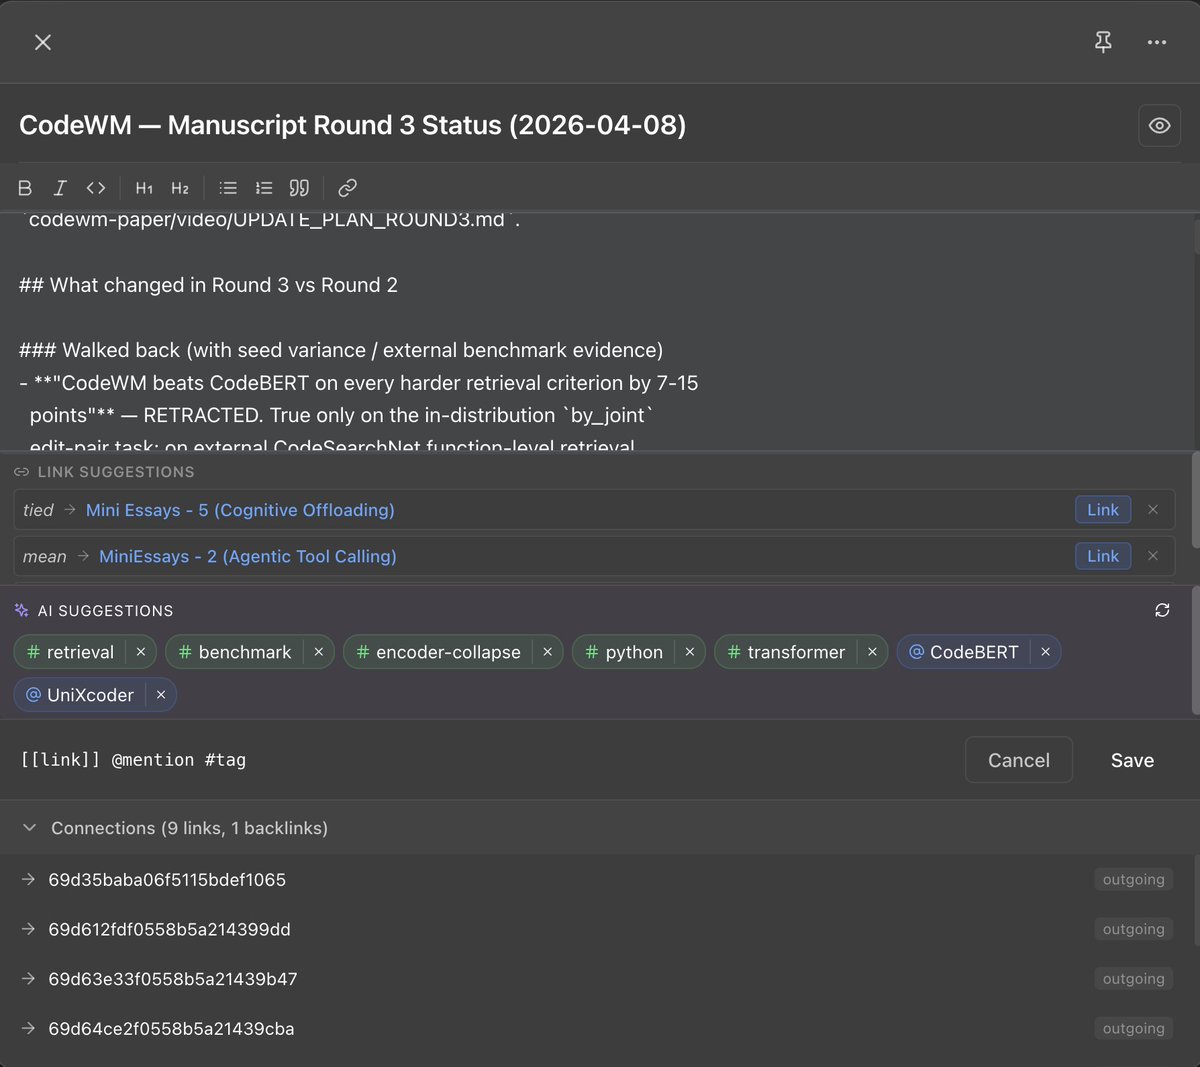Apply bold formatting

coord(26,188)
